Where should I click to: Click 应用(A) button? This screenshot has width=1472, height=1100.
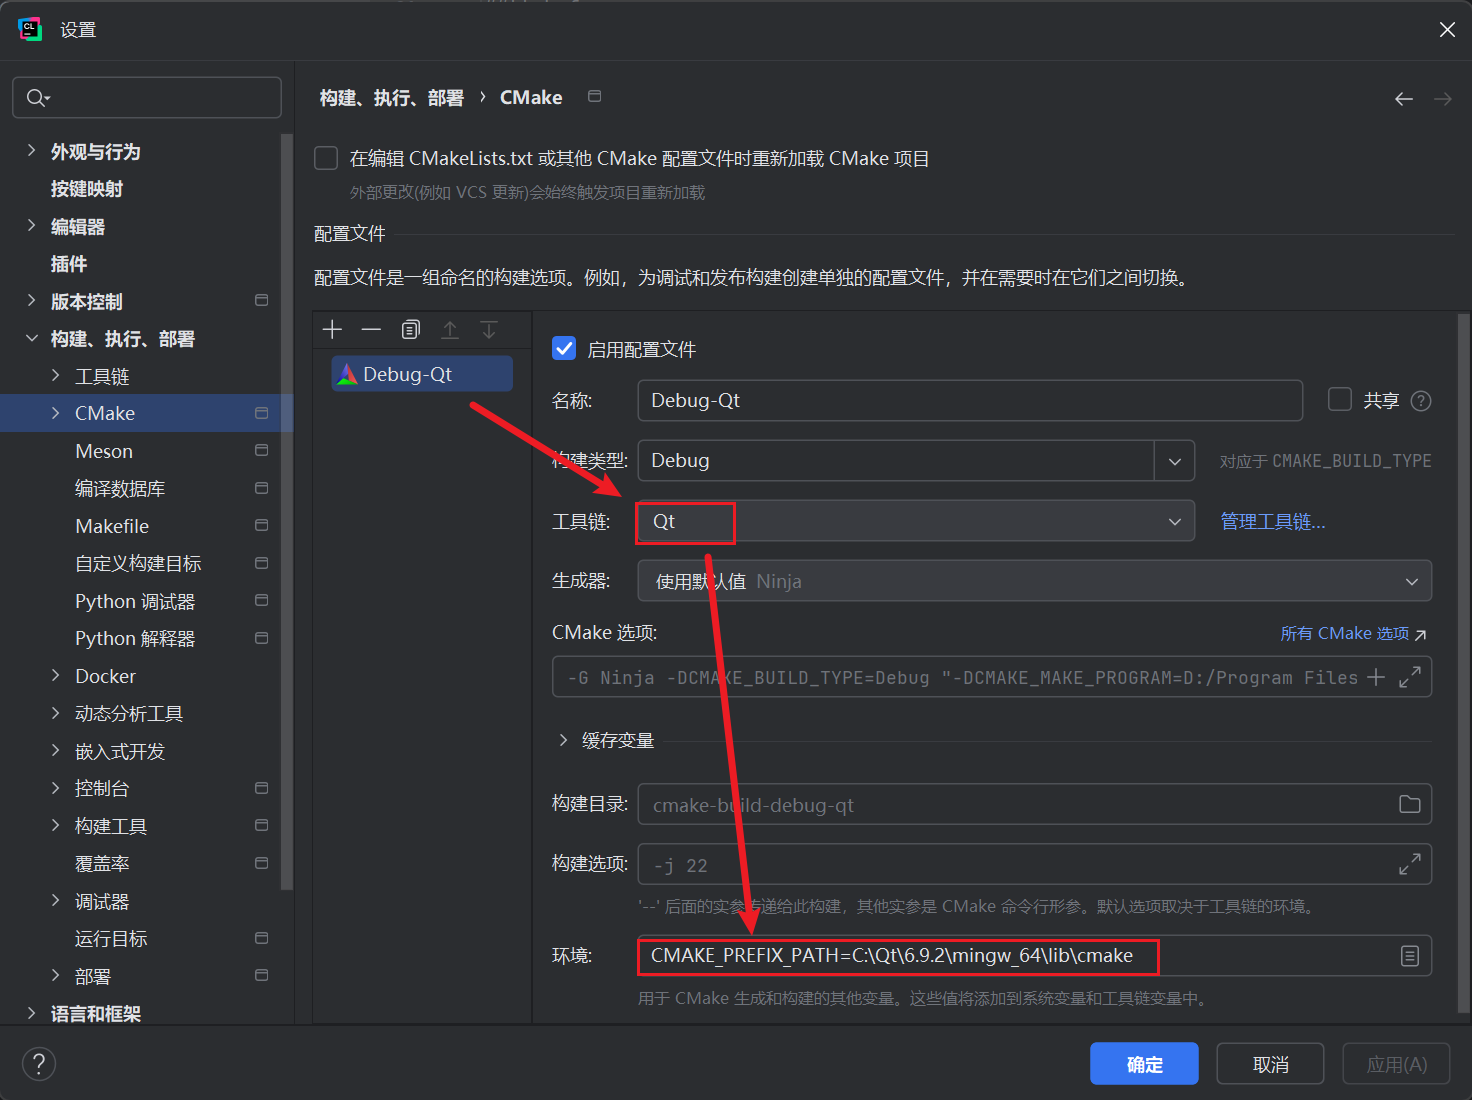1396,1064
